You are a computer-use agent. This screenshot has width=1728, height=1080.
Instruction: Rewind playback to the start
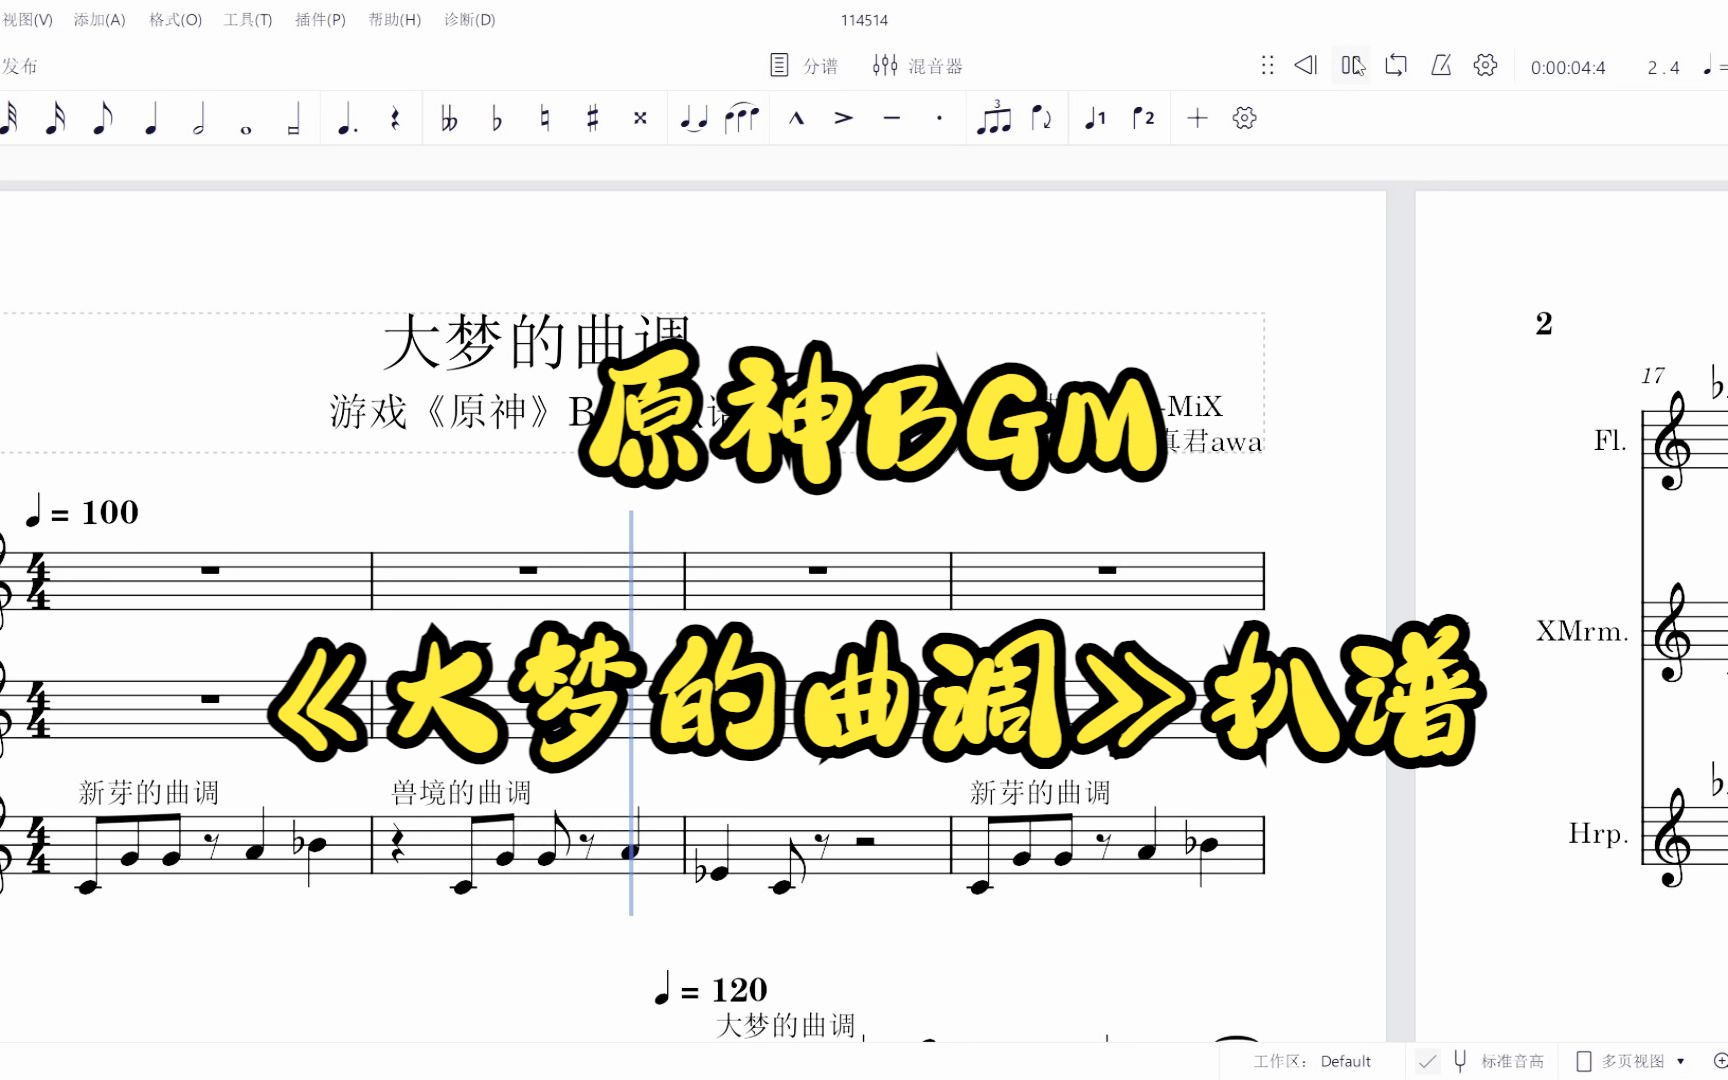tap(1305, 66)
